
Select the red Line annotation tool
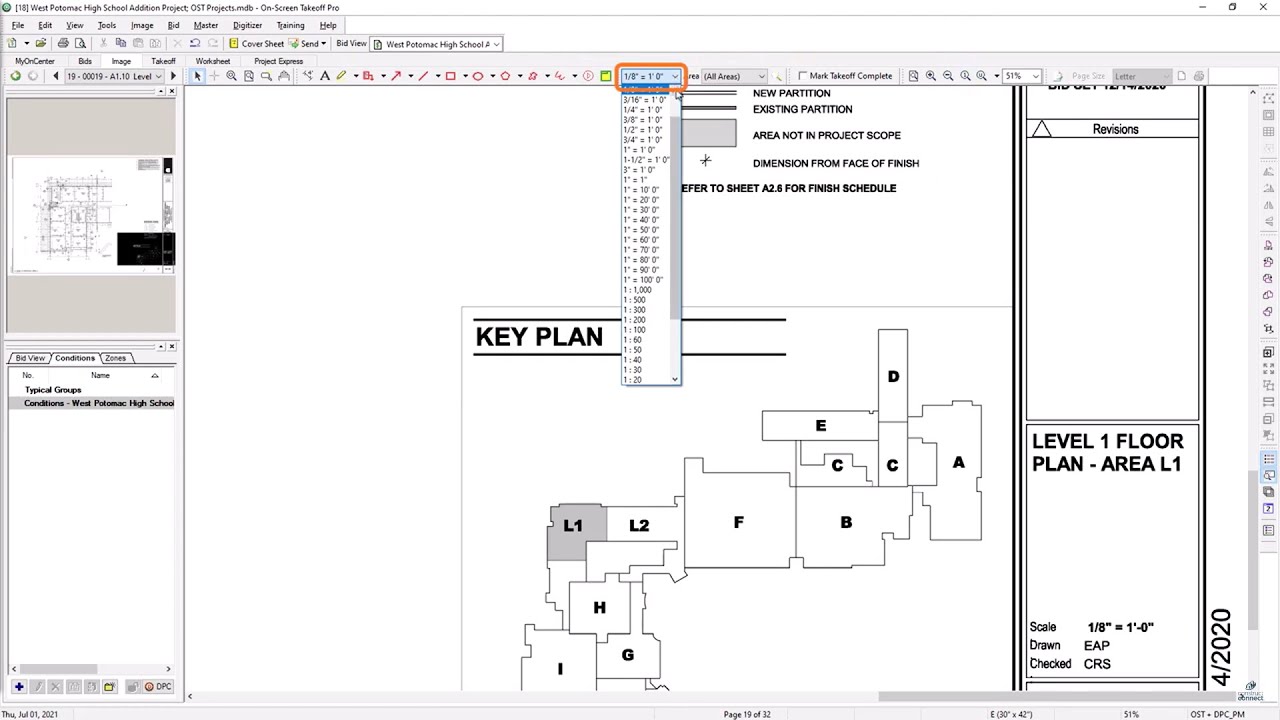[x=423, y=76]
